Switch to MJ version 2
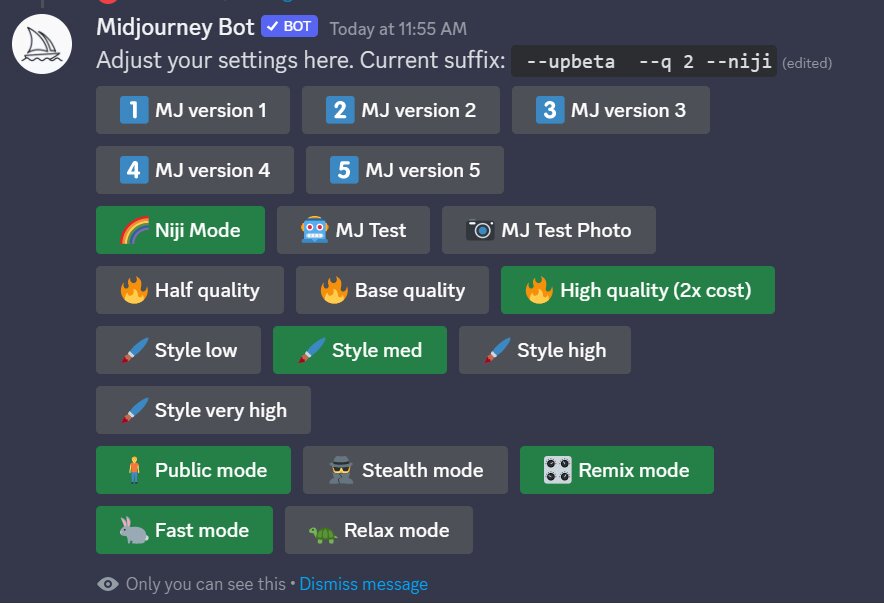Screen dimensions: 884x603 (400, 110)
